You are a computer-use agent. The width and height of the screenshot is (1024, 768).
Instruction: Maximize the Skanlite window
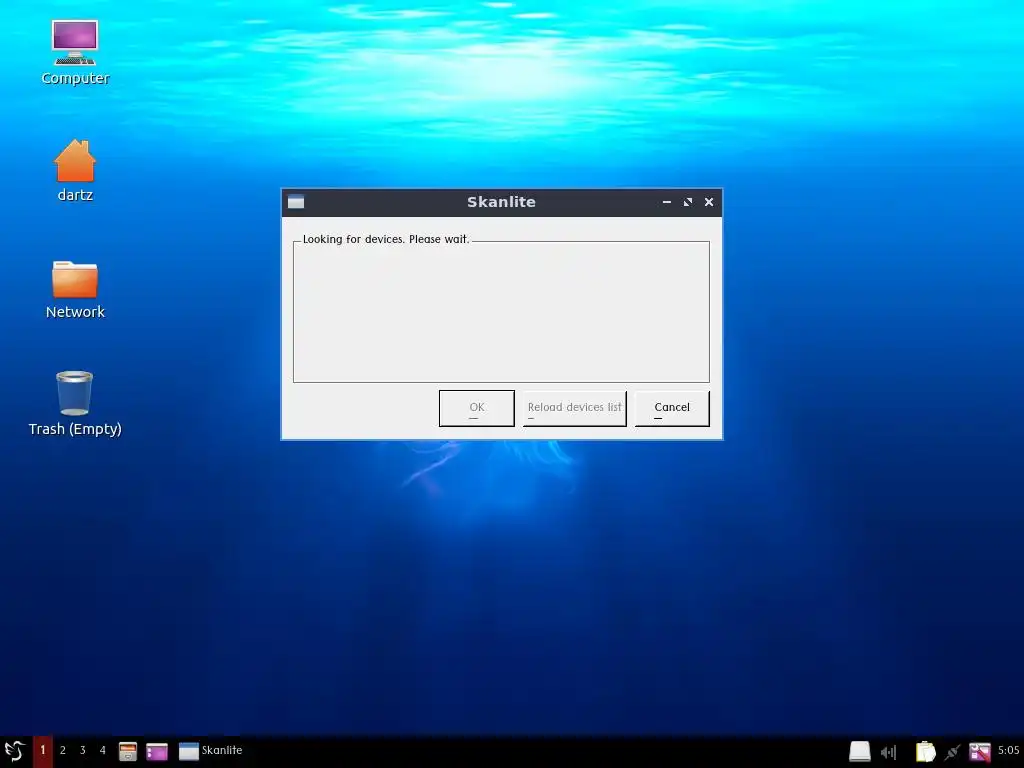[688, 202]
